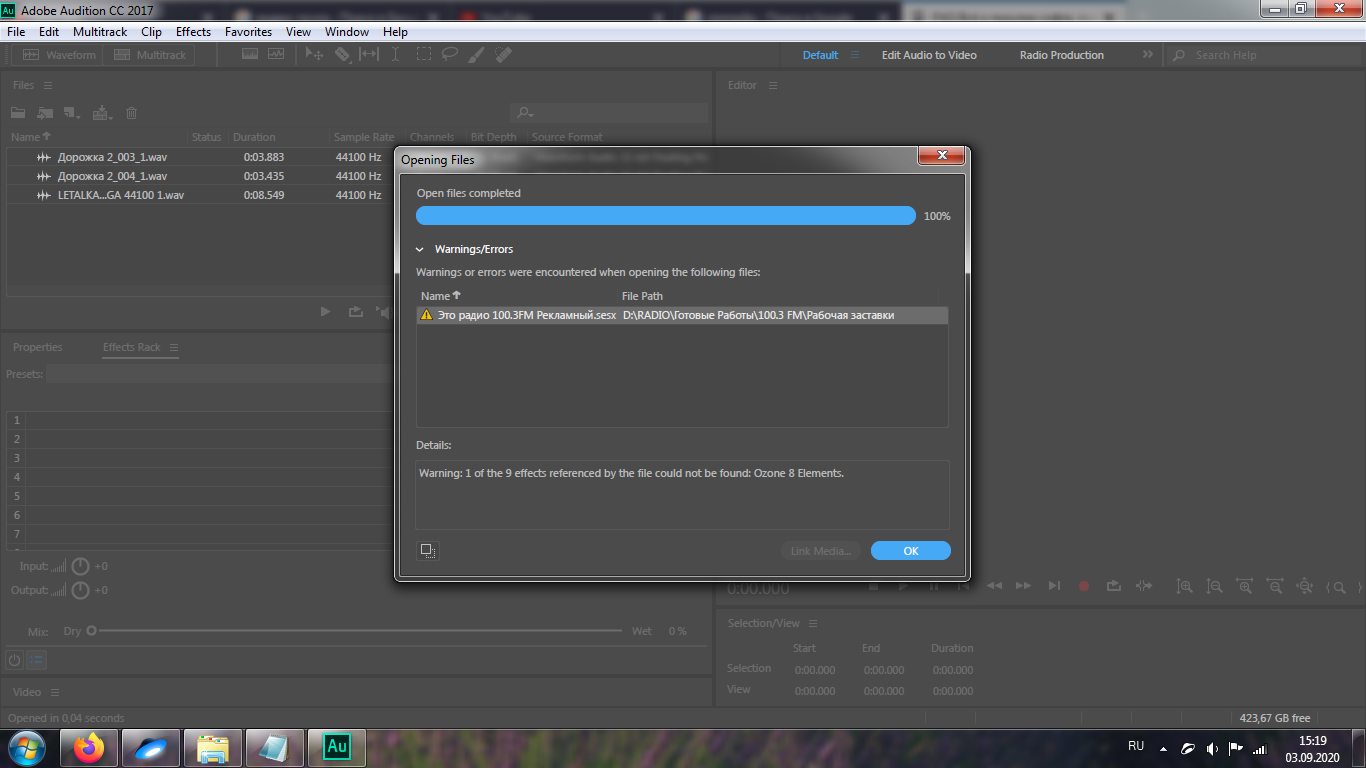
Task: Delete selected file with the trash icon
Action: coord(131,113)
